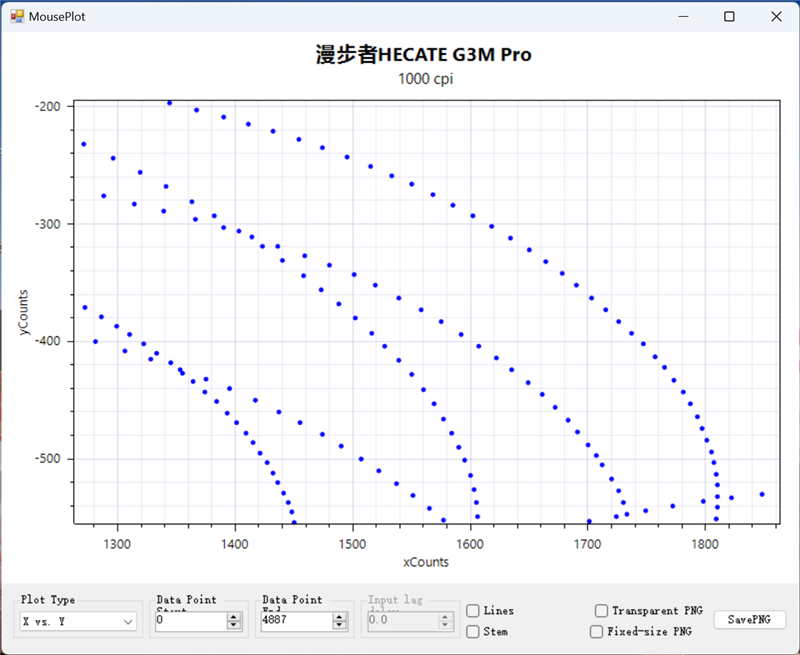Increment the Data Point Start value
Screen dimensions: 800x655
[x=234, y=617]
